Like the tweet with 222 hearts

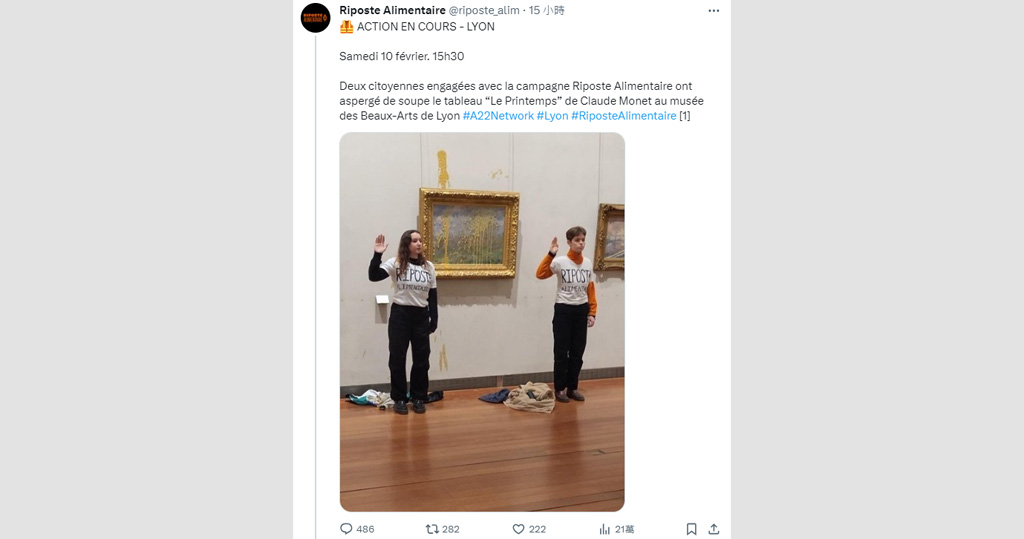pyautogui.click(x=518, y=529)
